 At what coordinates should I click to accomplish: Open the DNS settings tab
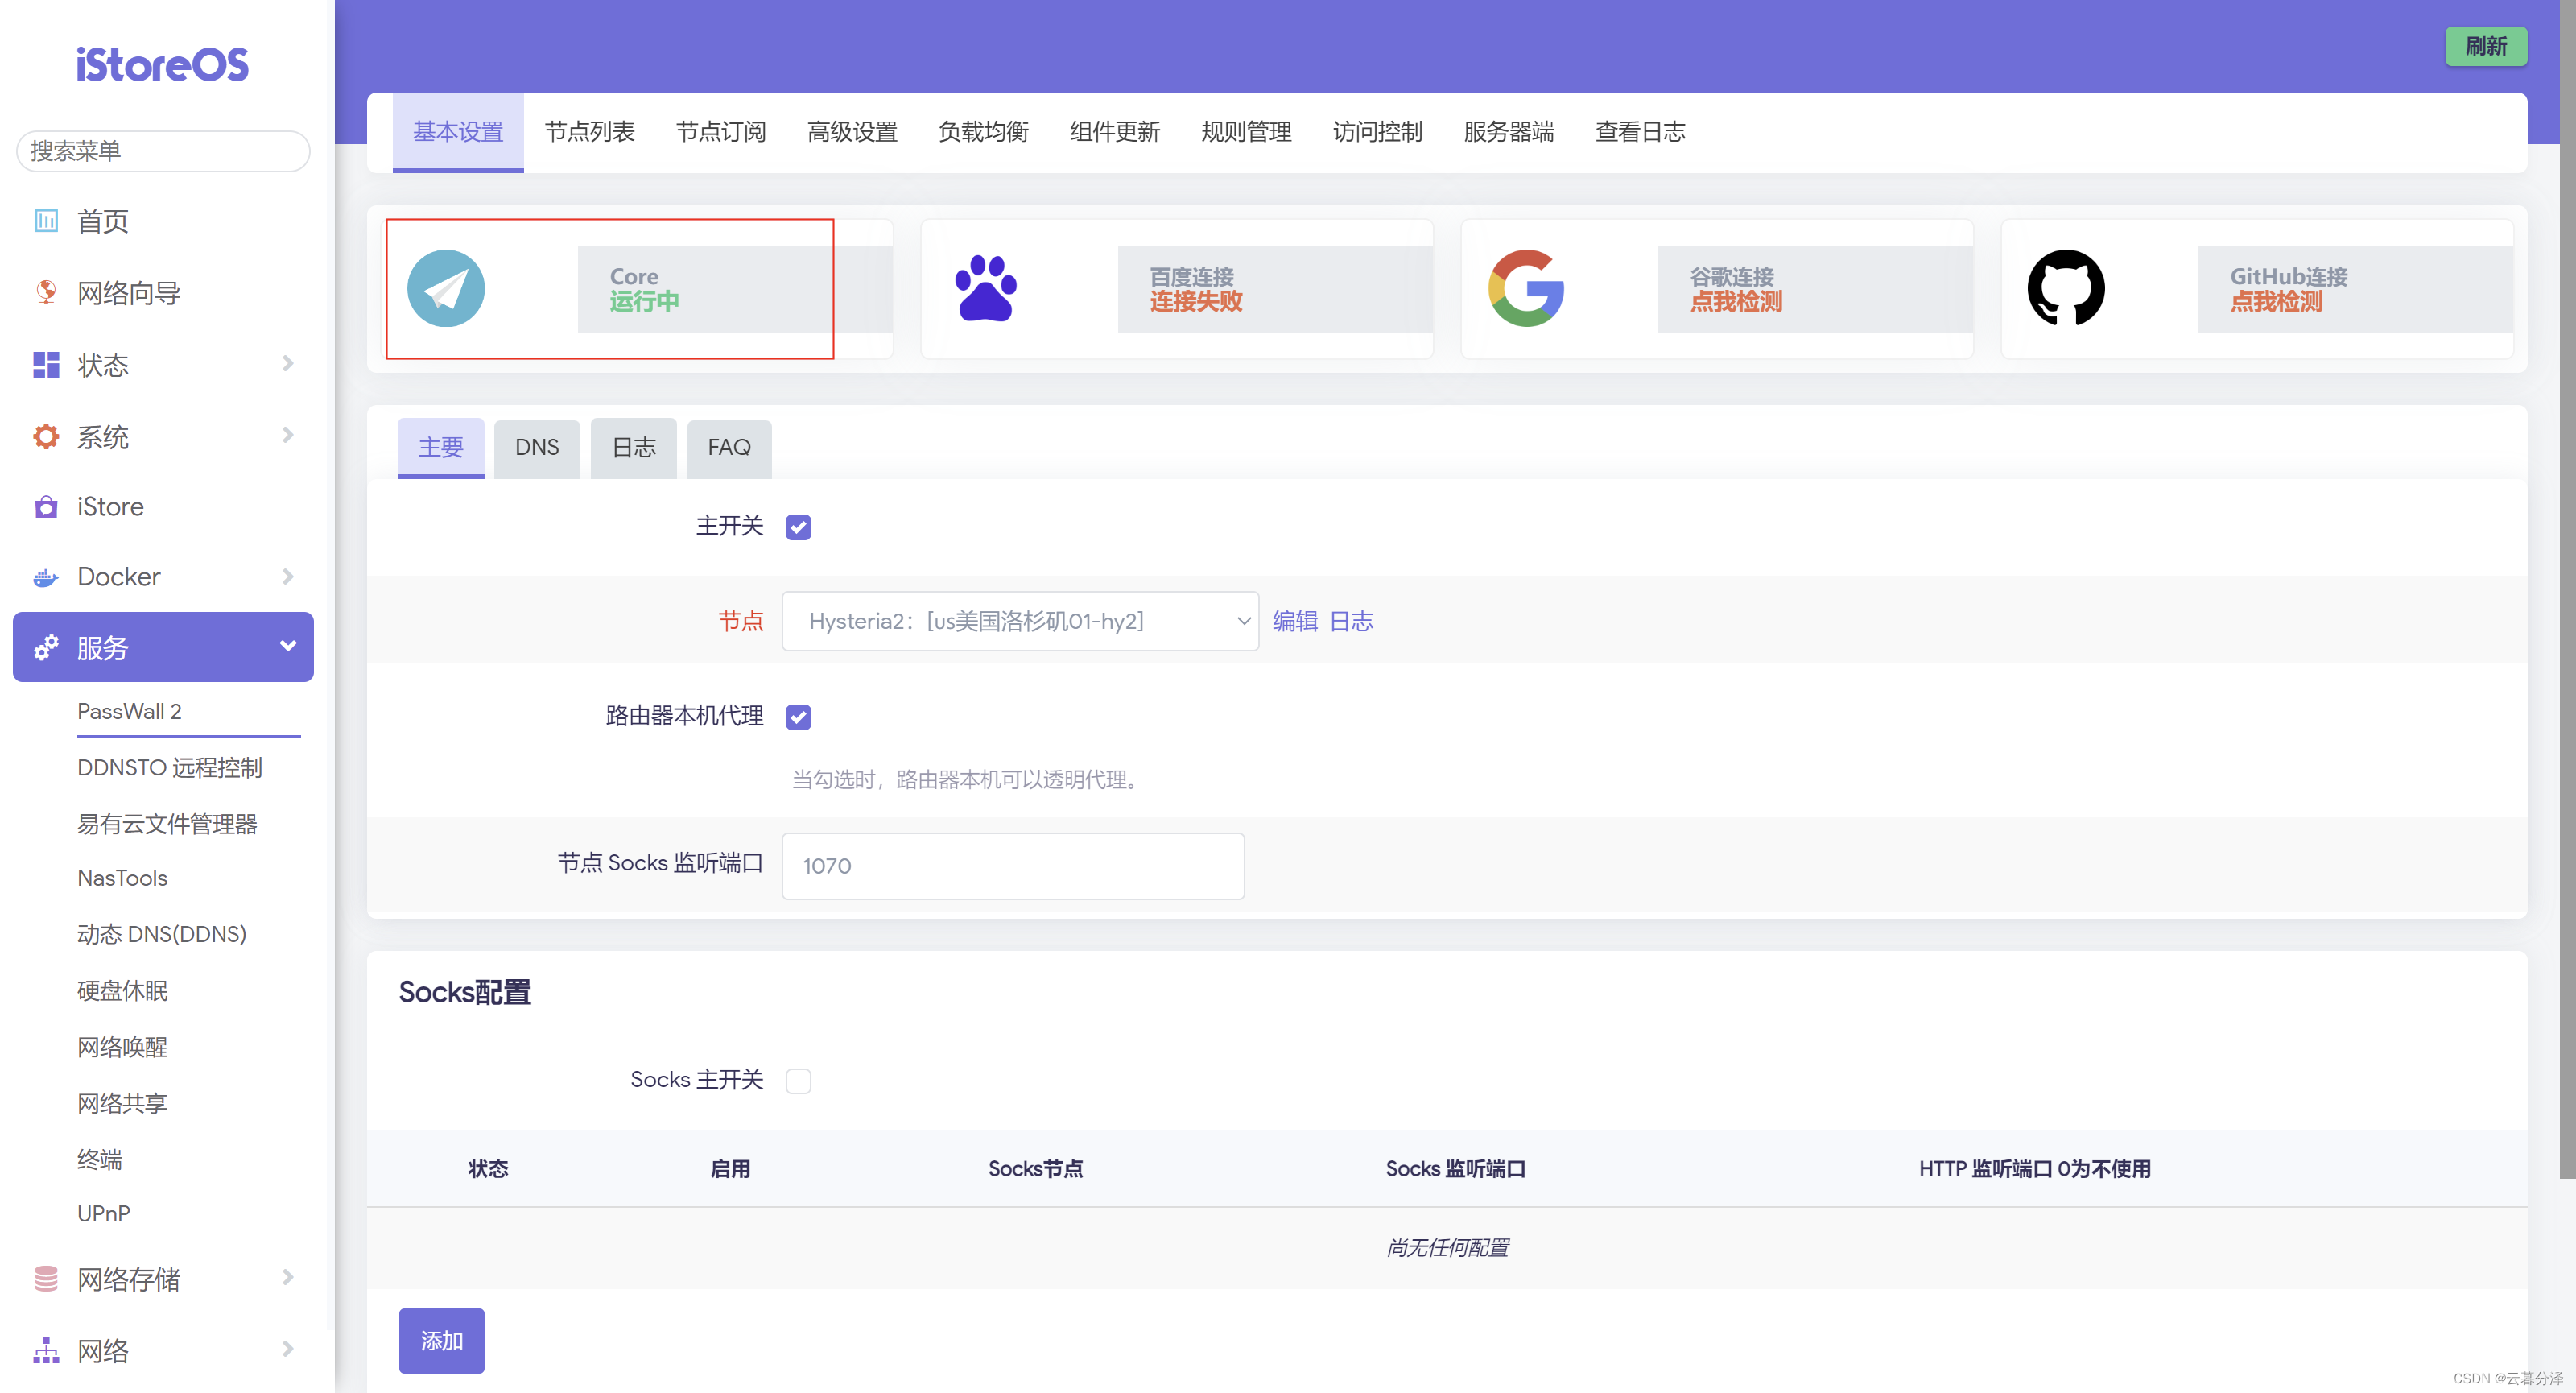click(536, 447)
